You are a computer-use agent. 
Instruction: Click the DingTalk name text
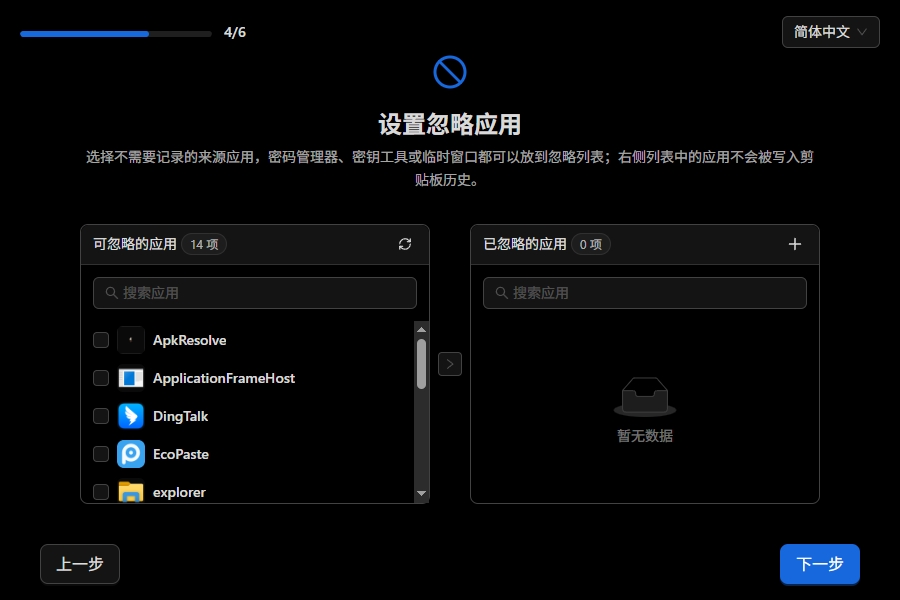coord(180,416)
